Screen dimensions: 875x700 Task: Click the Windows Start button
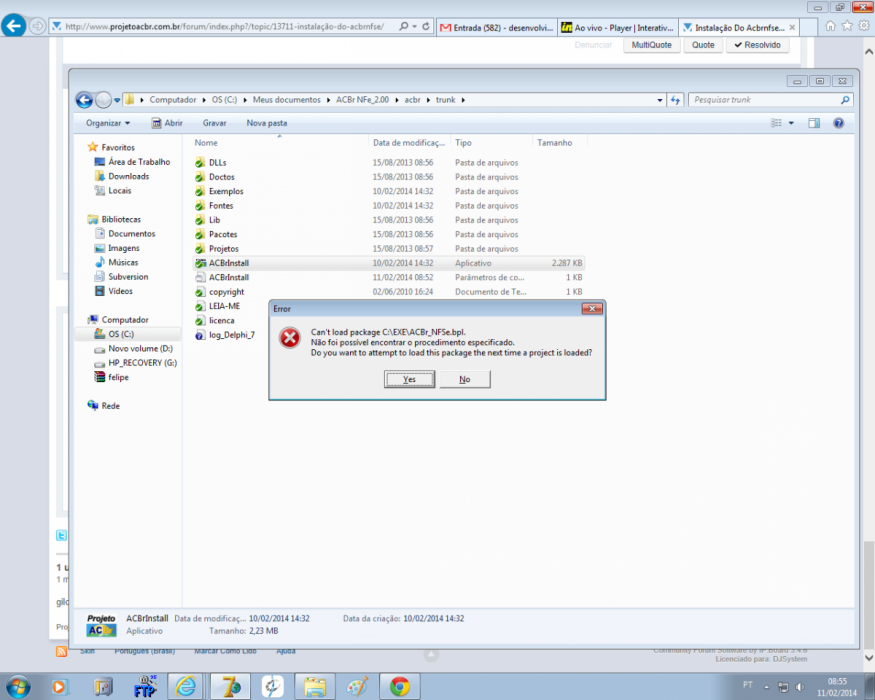[18, 687]
